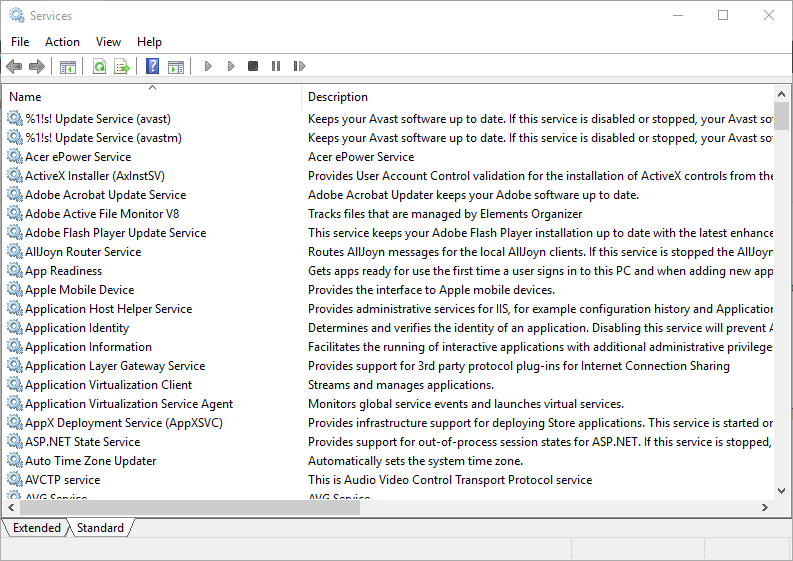Click gear icon of Auto Time Zone Updater
This screenshot has width=793, height=561.
15,461
